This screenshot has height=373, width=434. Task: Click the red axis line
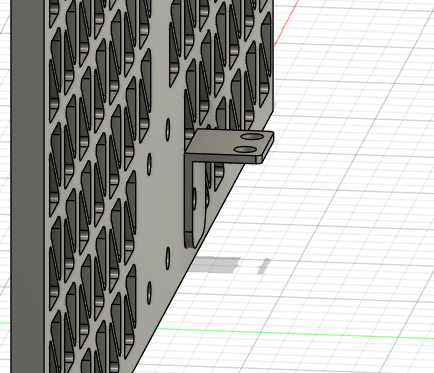click(286, 23)
